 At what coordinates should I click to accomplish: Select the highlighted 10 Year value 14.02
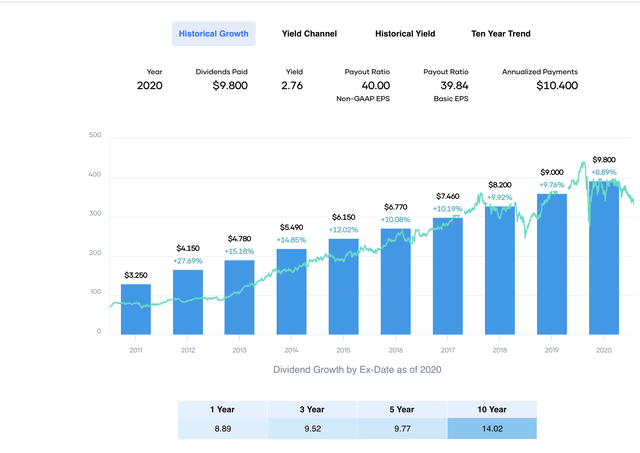[x=492, y=429]
